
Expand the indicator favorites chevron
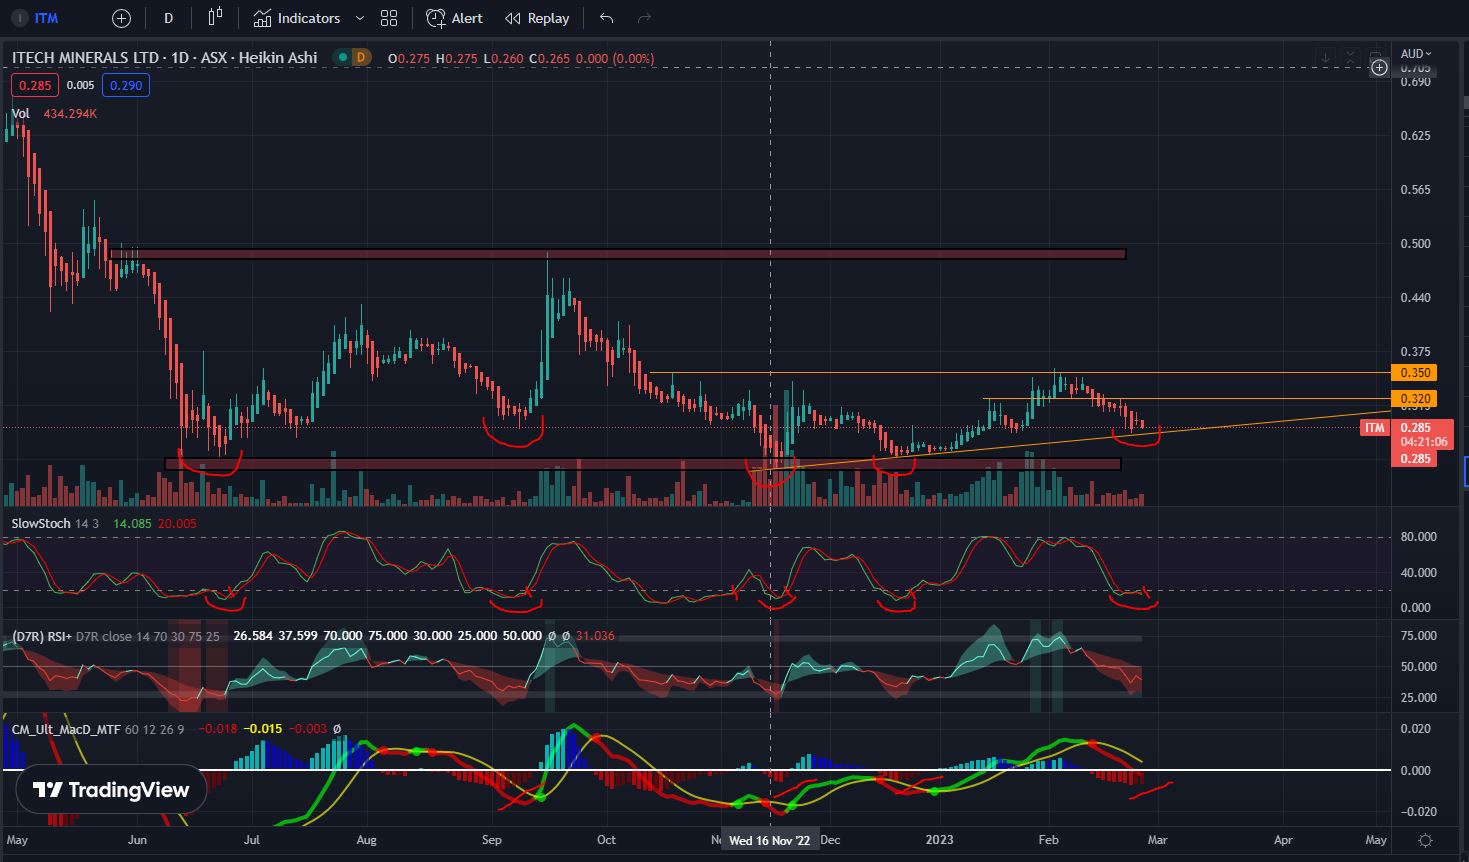point(359,18)
